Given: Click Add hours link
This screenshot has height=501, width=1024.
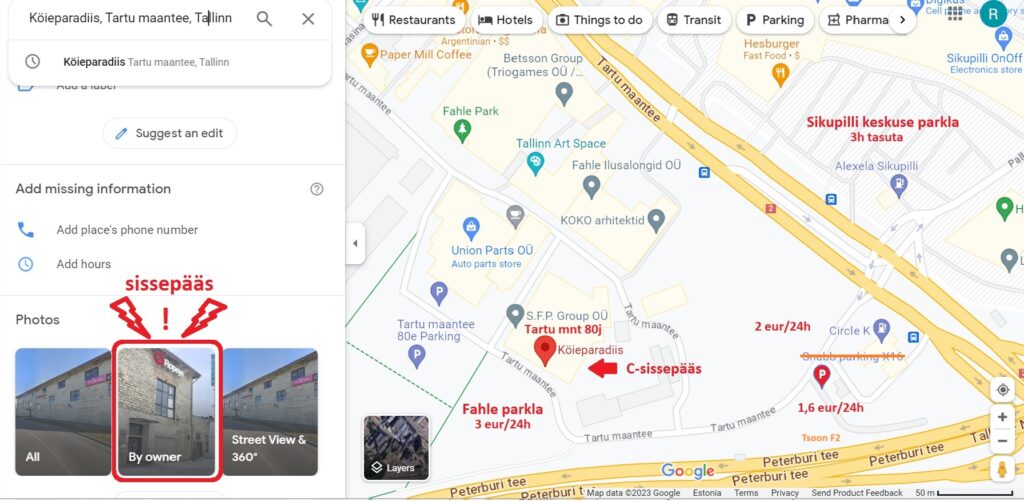Looking at the screenshot, I should [x=84, y=264].
